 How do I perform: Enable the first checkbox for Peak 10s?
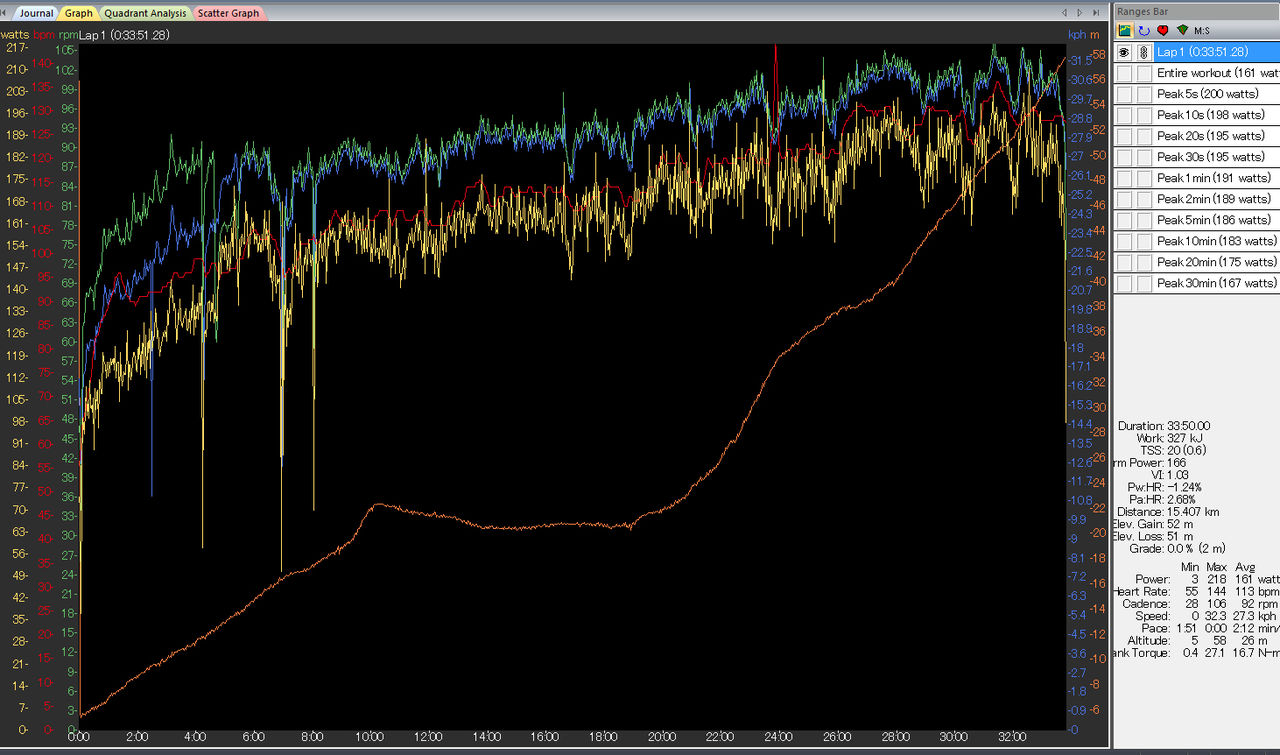(x=1125, y=115)
